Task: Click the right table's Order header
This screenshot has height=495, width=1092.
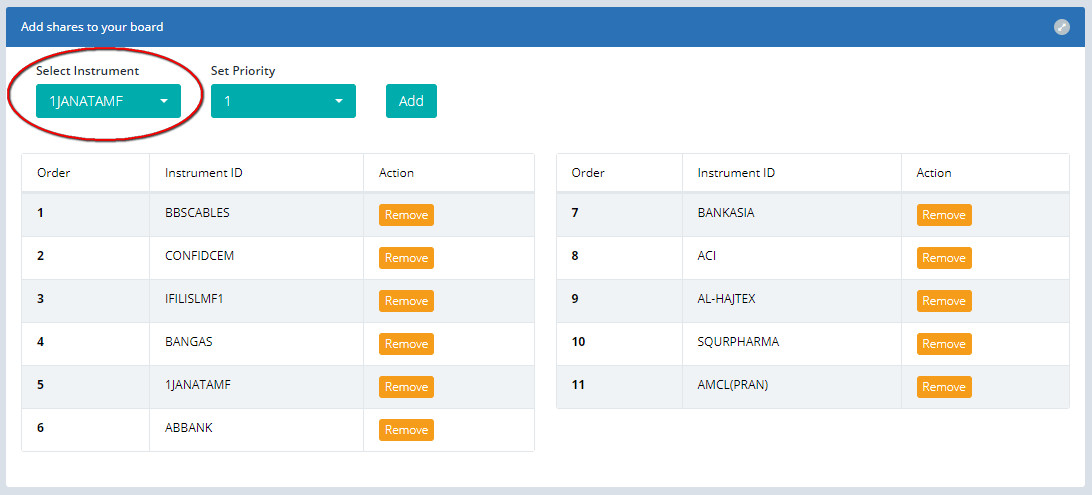Action: pyautogui.click(x=588, y=173)
